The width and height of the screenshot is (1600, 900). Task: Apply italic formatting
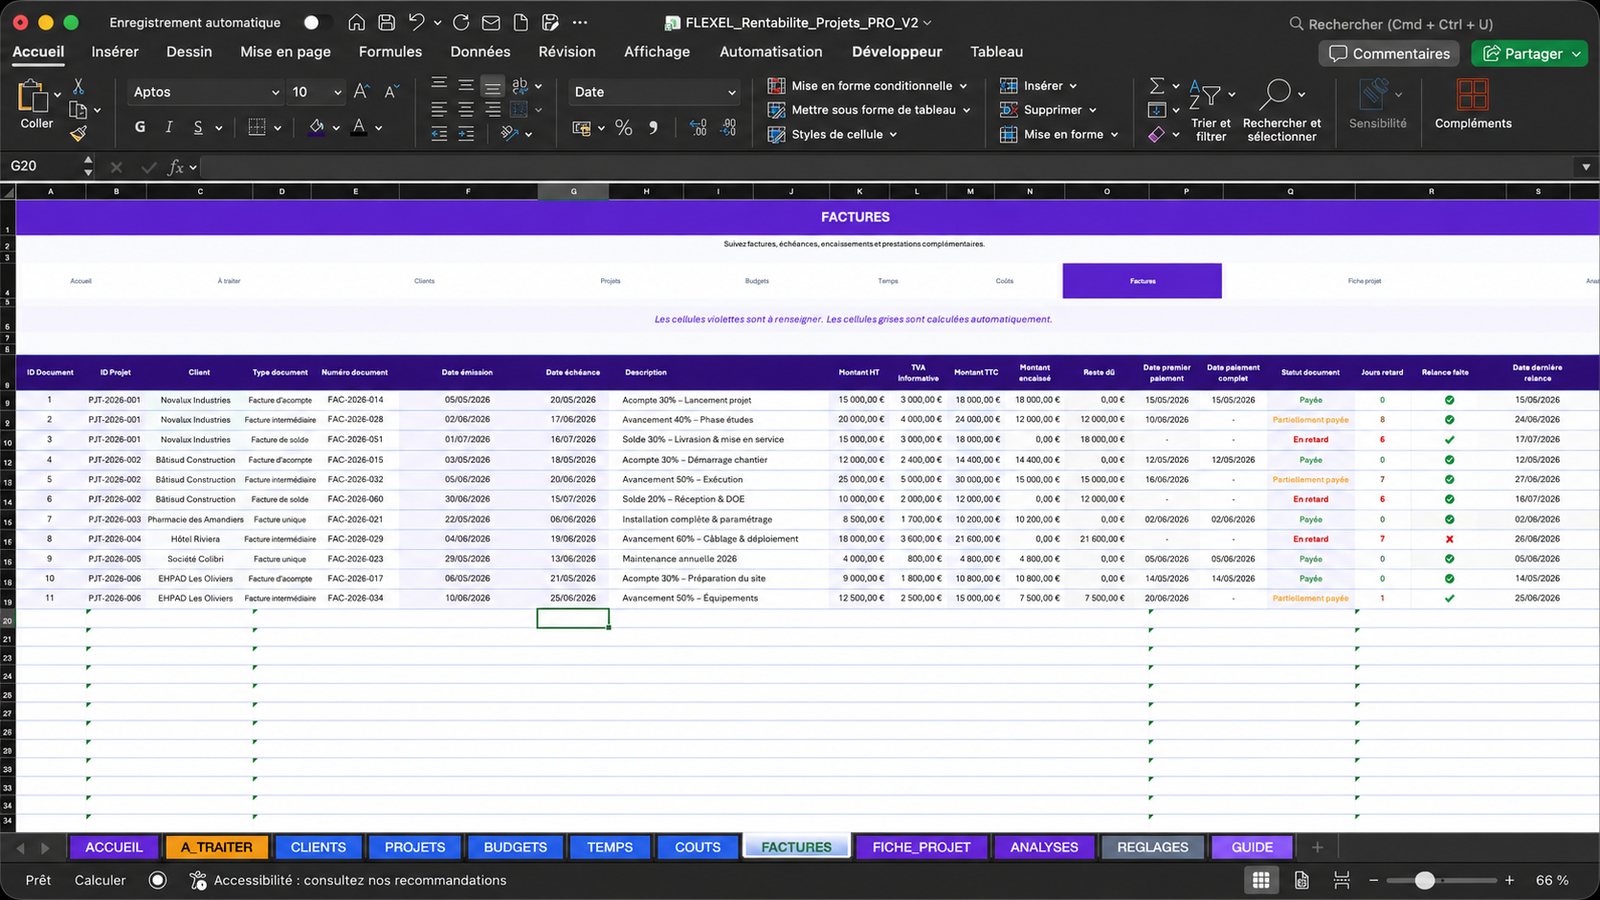point(169,127)
